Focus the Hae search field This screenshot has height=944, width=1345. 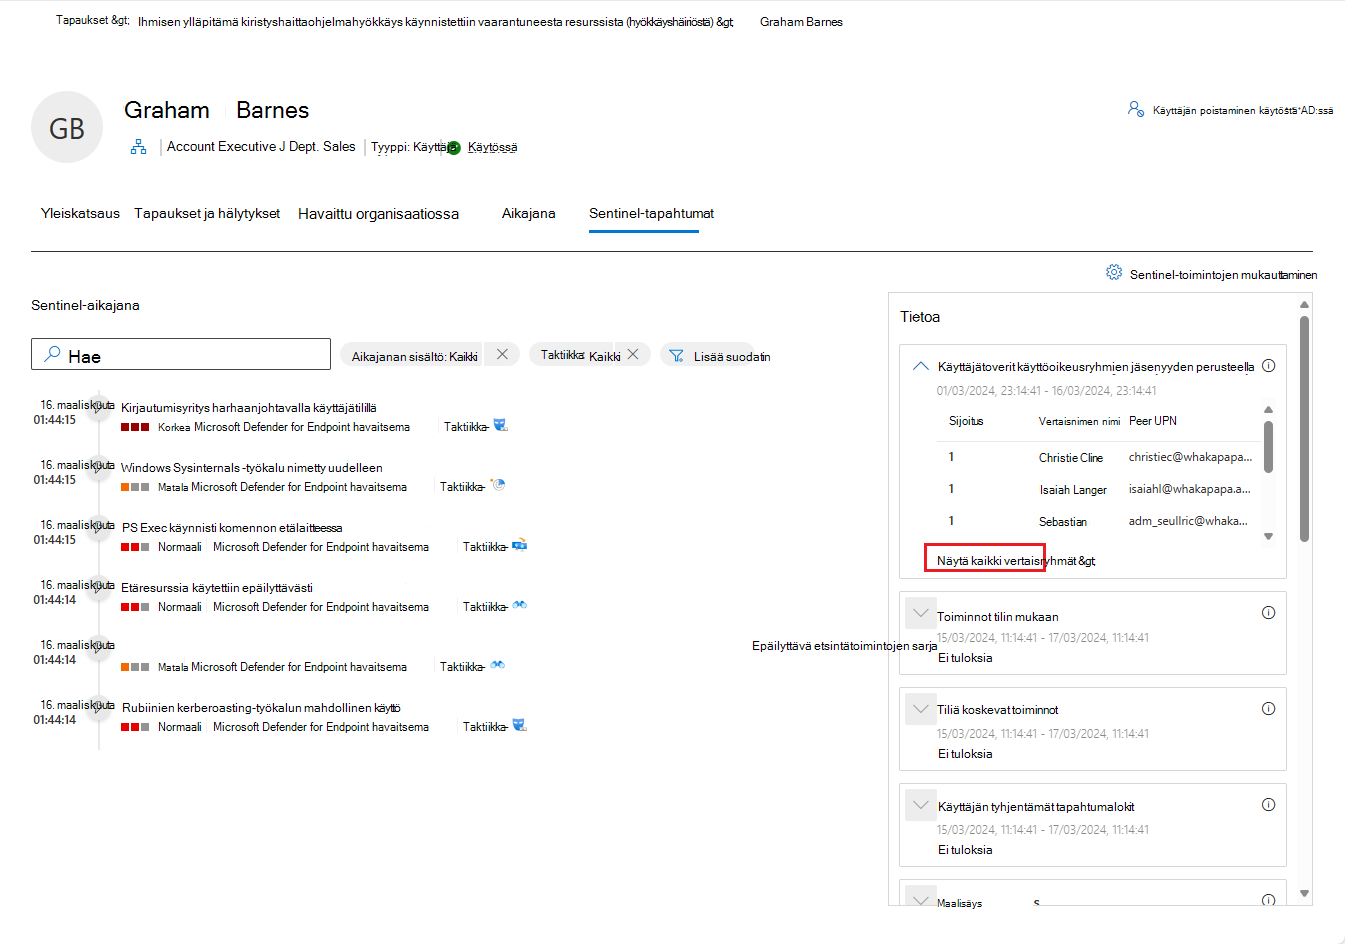(181, 354)
